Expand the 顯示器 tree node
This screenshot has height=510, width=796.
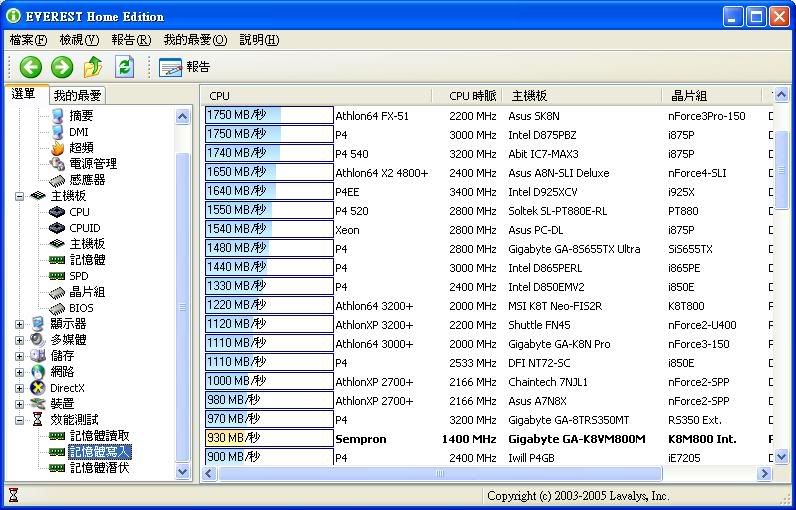(x=19, y=324)
